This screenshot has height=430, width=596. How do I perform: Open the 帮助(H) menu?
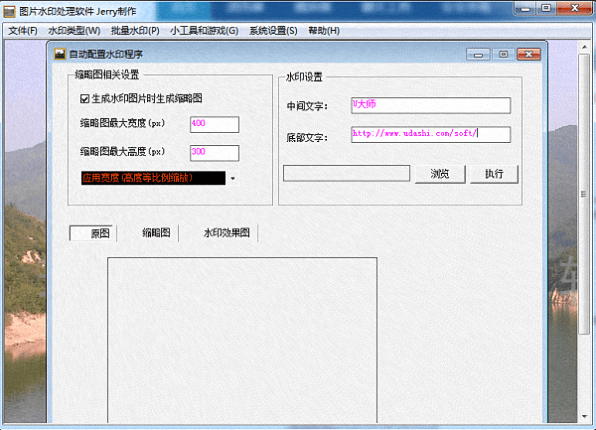[x=324, y=31]
